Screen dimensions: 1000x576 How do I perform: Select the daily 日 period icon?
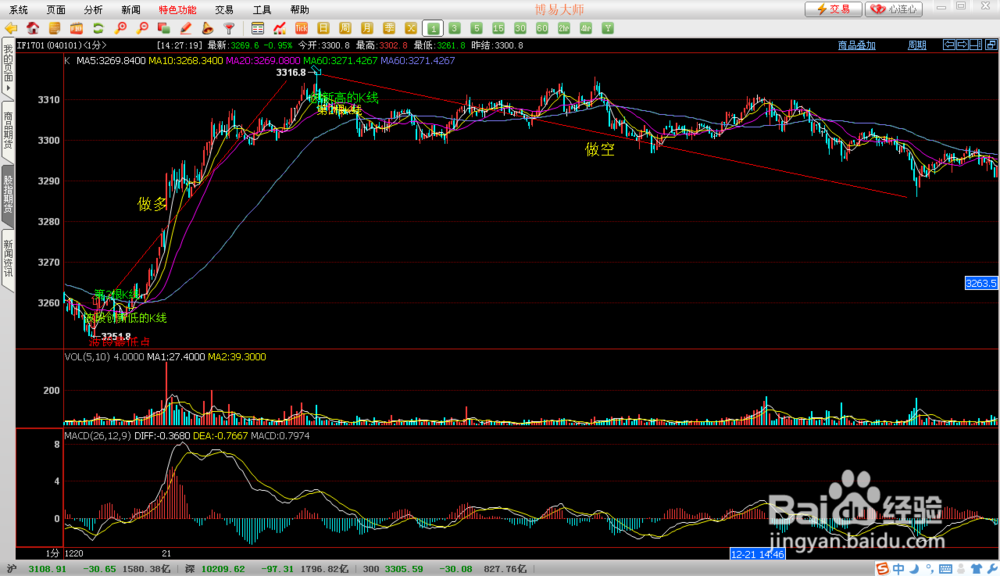click(323, 28)
